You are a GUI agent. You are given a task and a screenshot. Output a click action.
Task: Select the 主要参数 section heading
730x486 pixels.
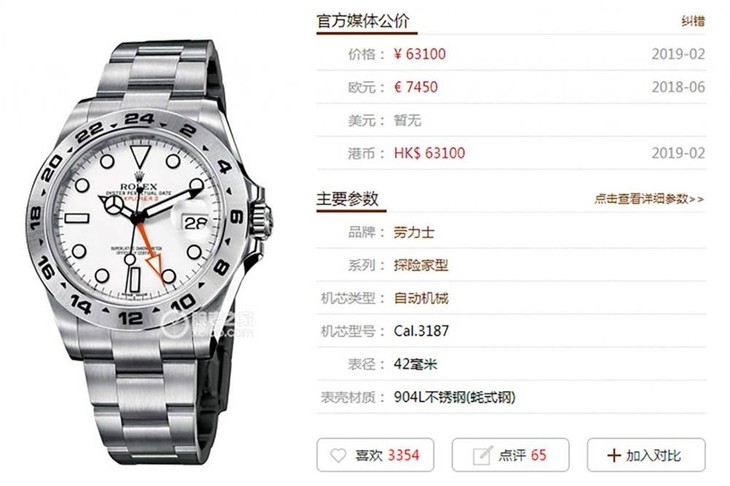(x=347, y=199)
